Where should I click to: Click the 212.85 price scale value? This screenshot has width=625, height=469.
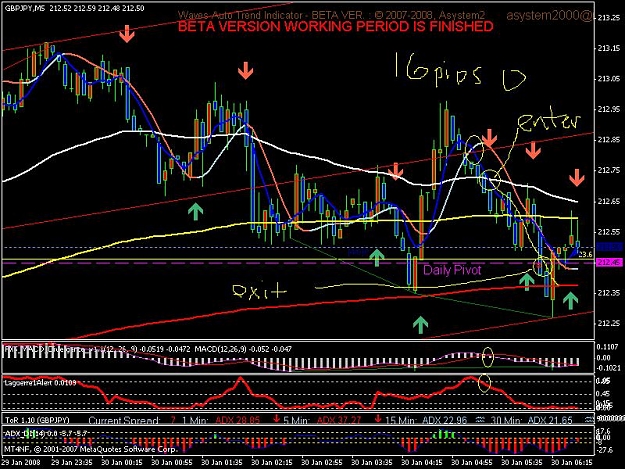tap(609, 140)
